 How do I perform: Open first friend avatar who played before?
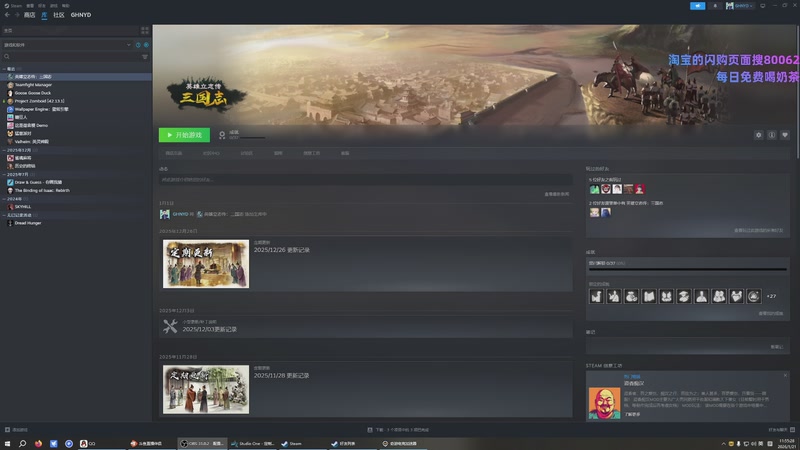click(x=594, y=189)
